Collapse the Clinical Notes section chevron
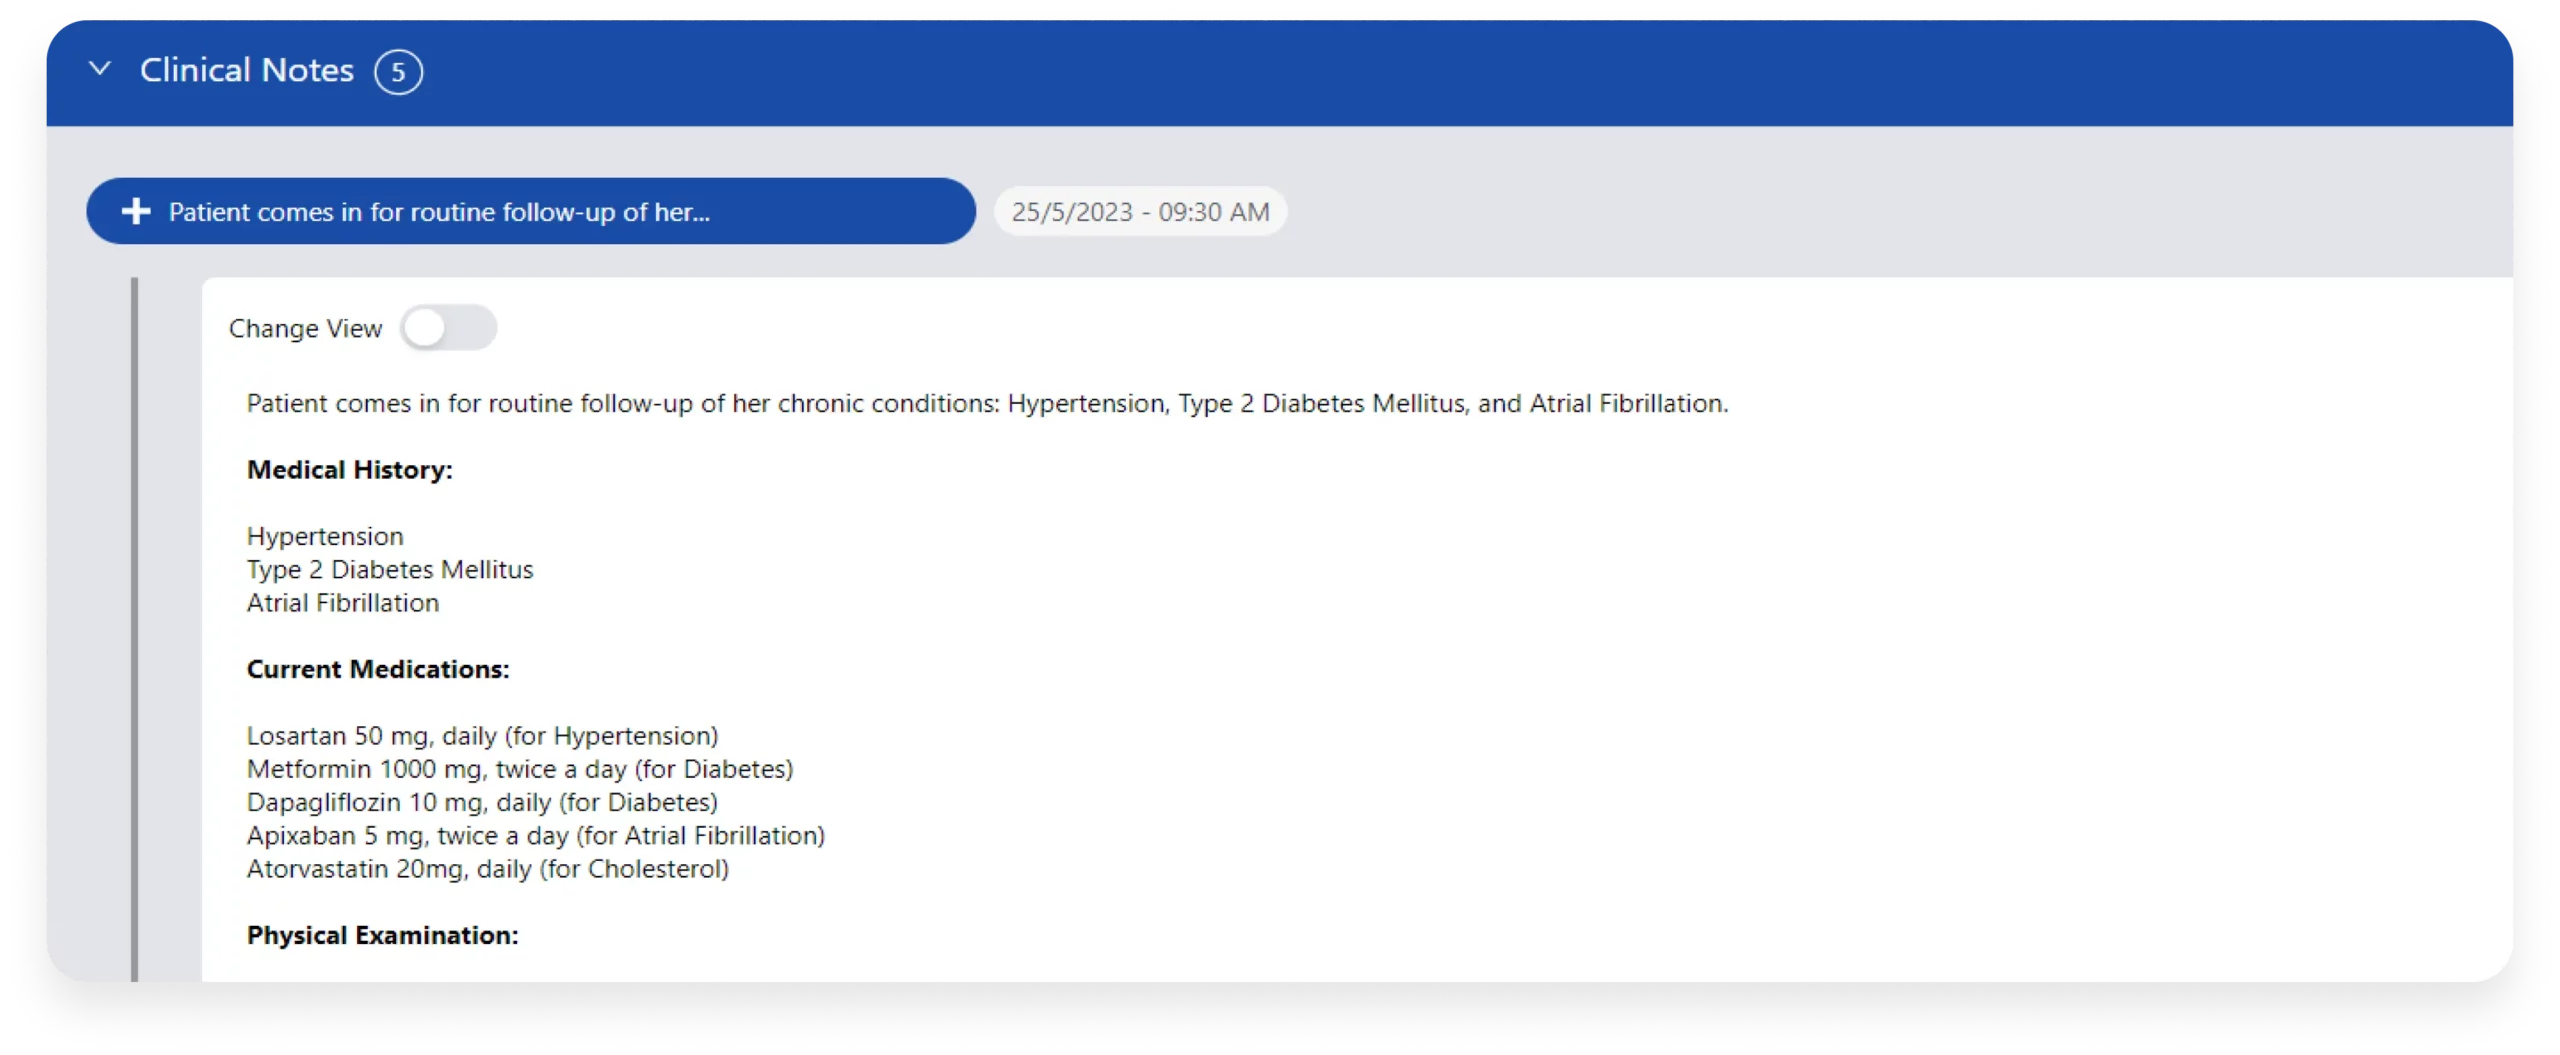Viewport: 2560px width, 1055px height. pos(100,69)
